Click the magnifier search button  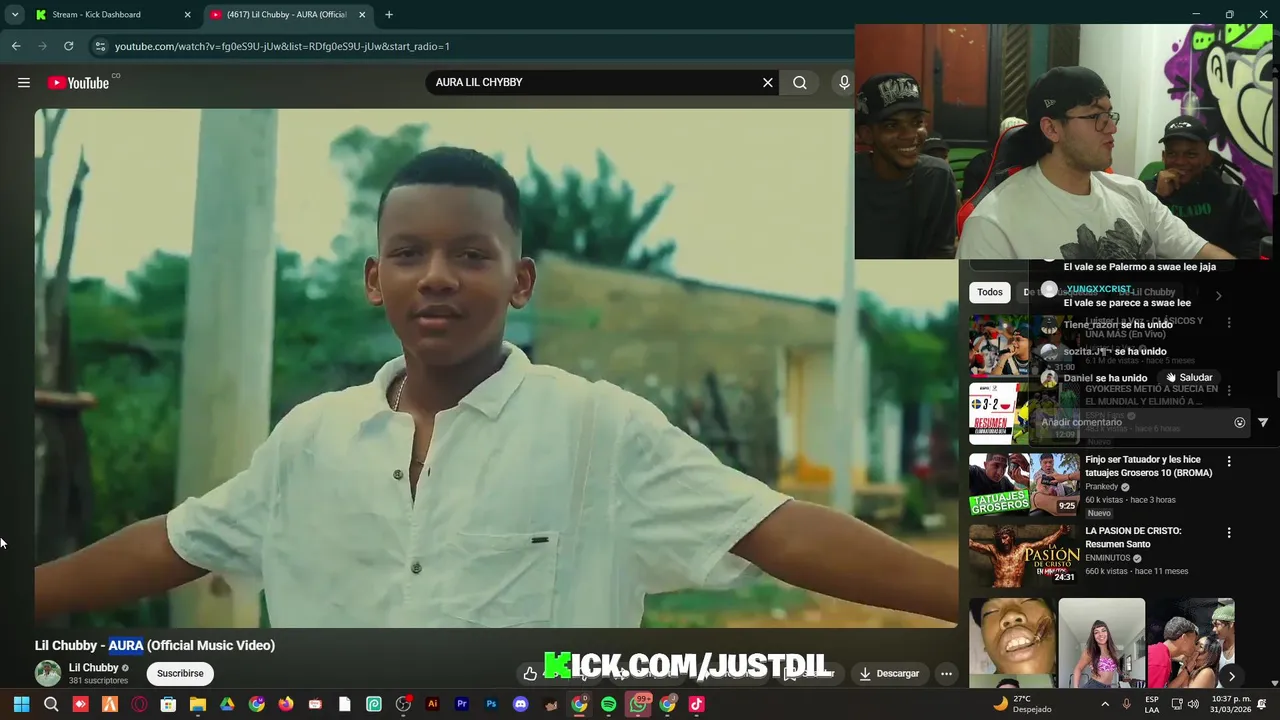pos(800,83)
